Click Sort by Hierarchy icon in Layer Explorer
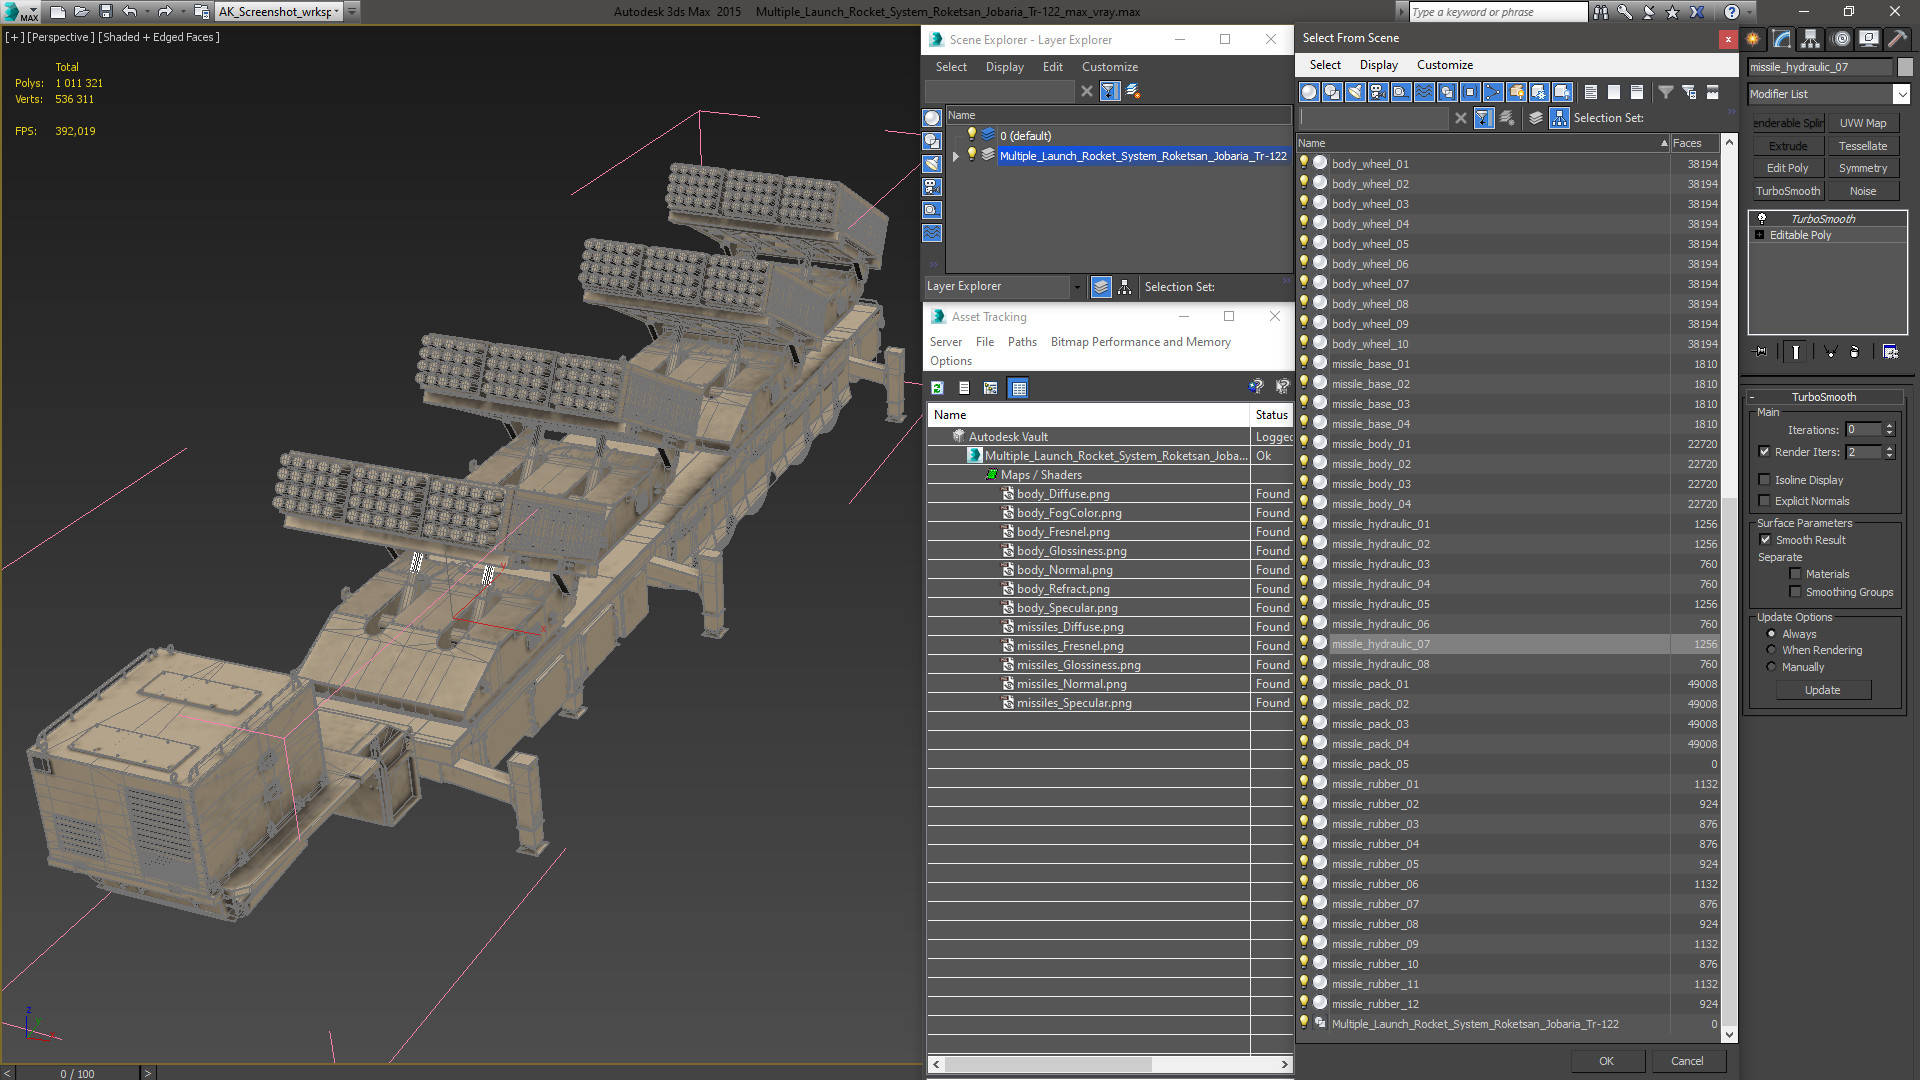Viewport: 1920px width, 1080px height. click(x=1125, y=287)
